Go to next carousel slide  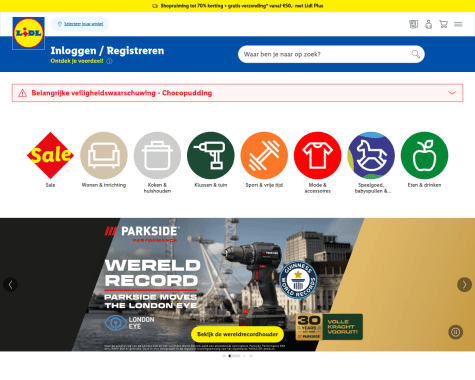[464, 285]
